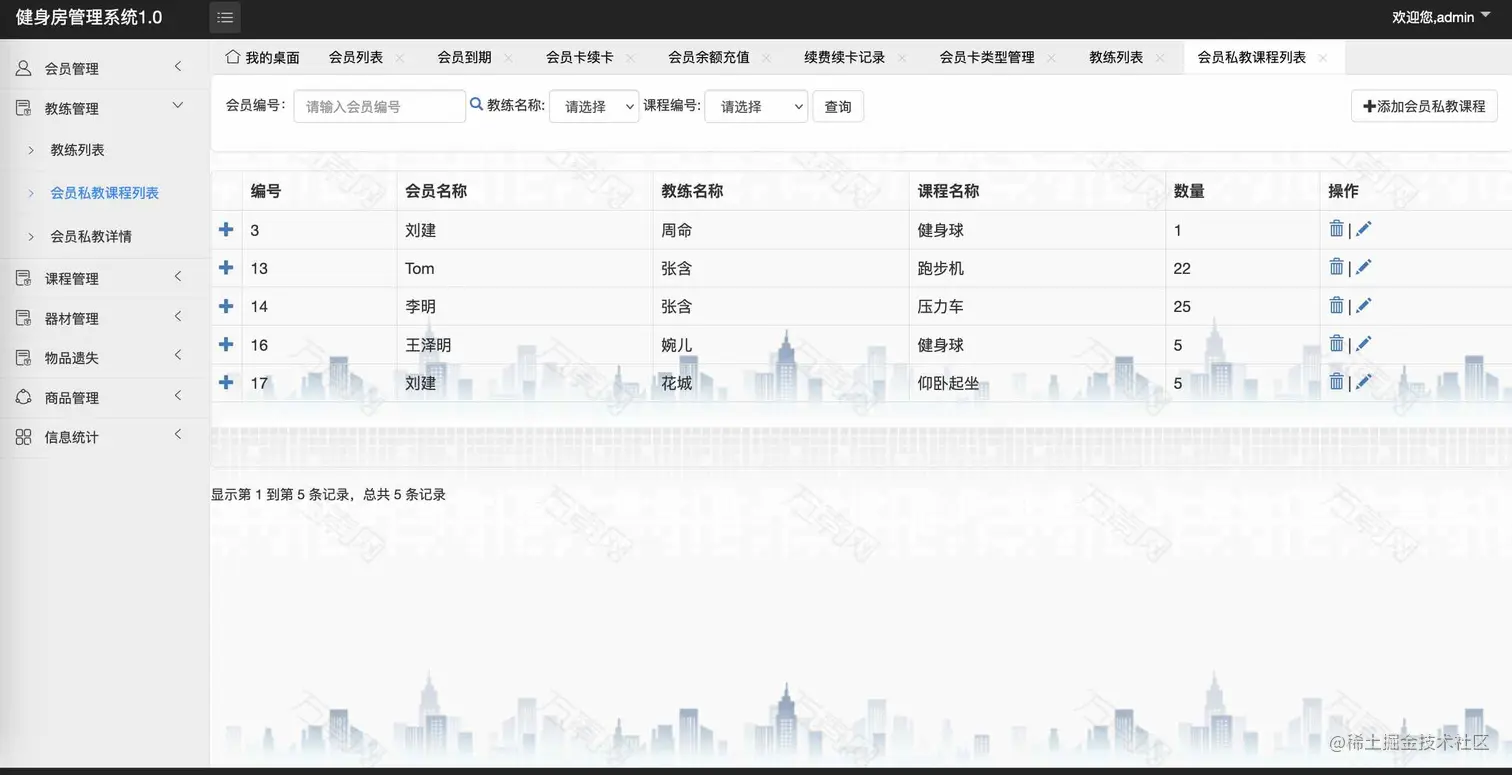Image resolution: width=1512 pixels, height=775 pixels.
Task: Edit the row for 编号 3
Action: tap(1363, 229)
